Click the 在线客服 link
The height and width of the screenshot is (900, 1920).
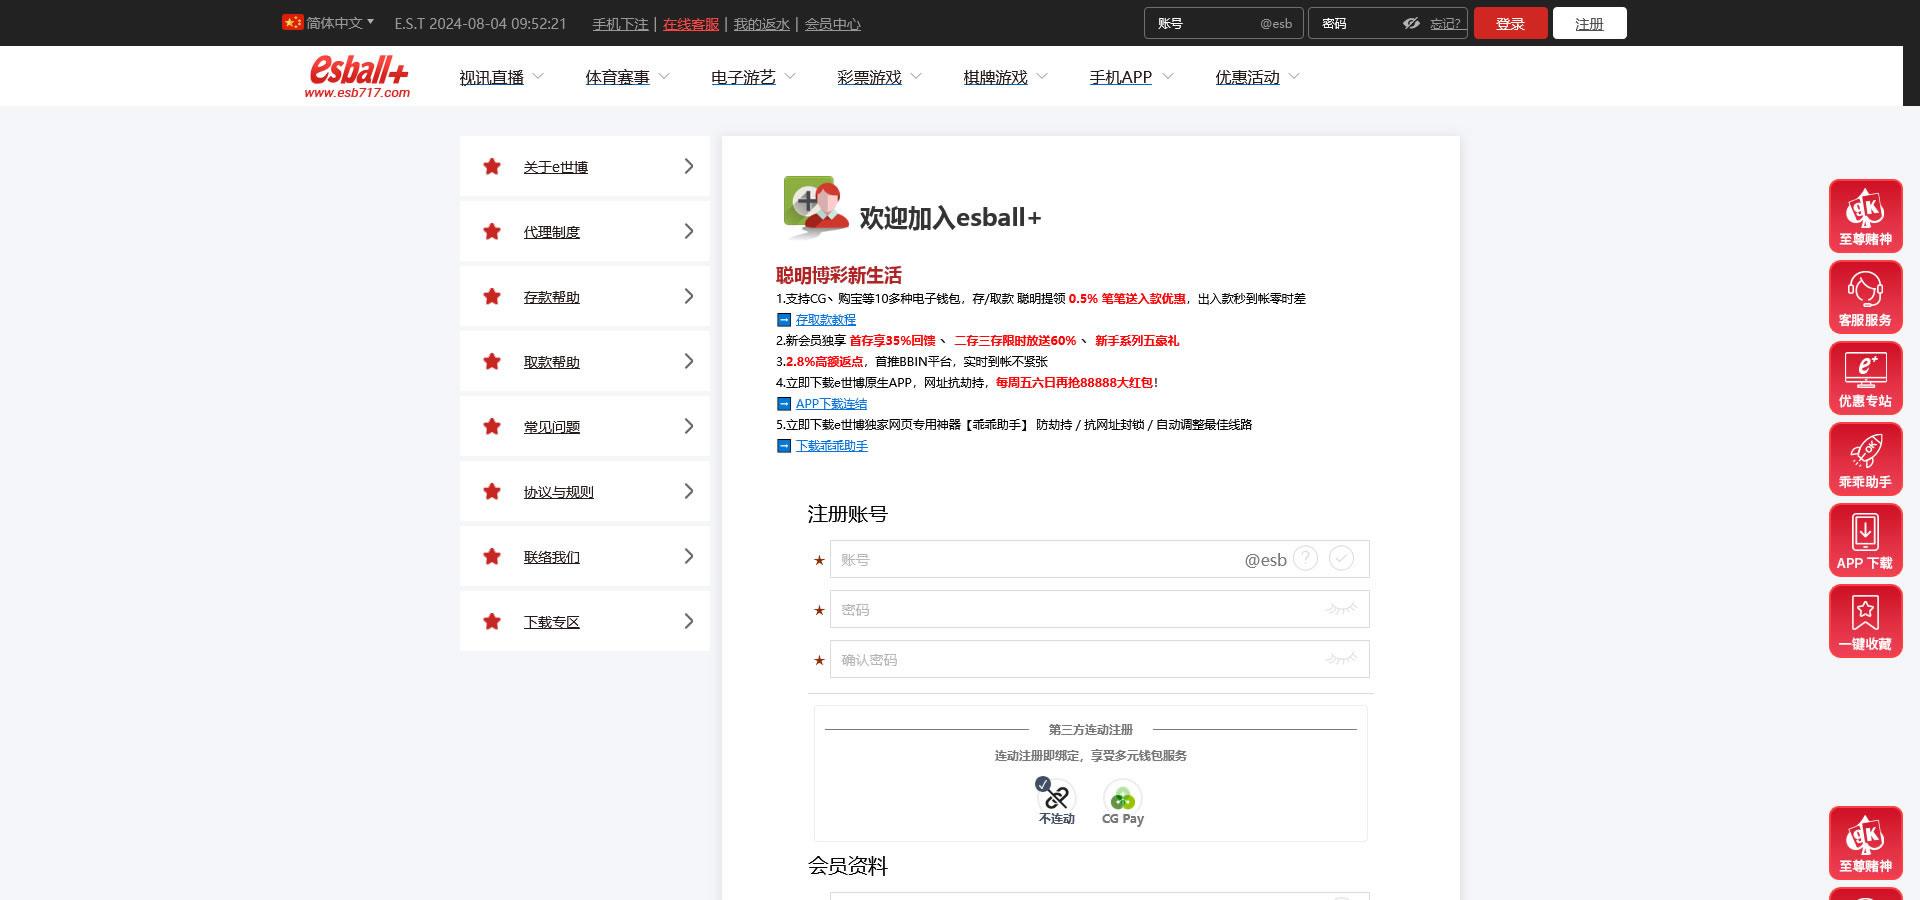[x=691, y=24]
